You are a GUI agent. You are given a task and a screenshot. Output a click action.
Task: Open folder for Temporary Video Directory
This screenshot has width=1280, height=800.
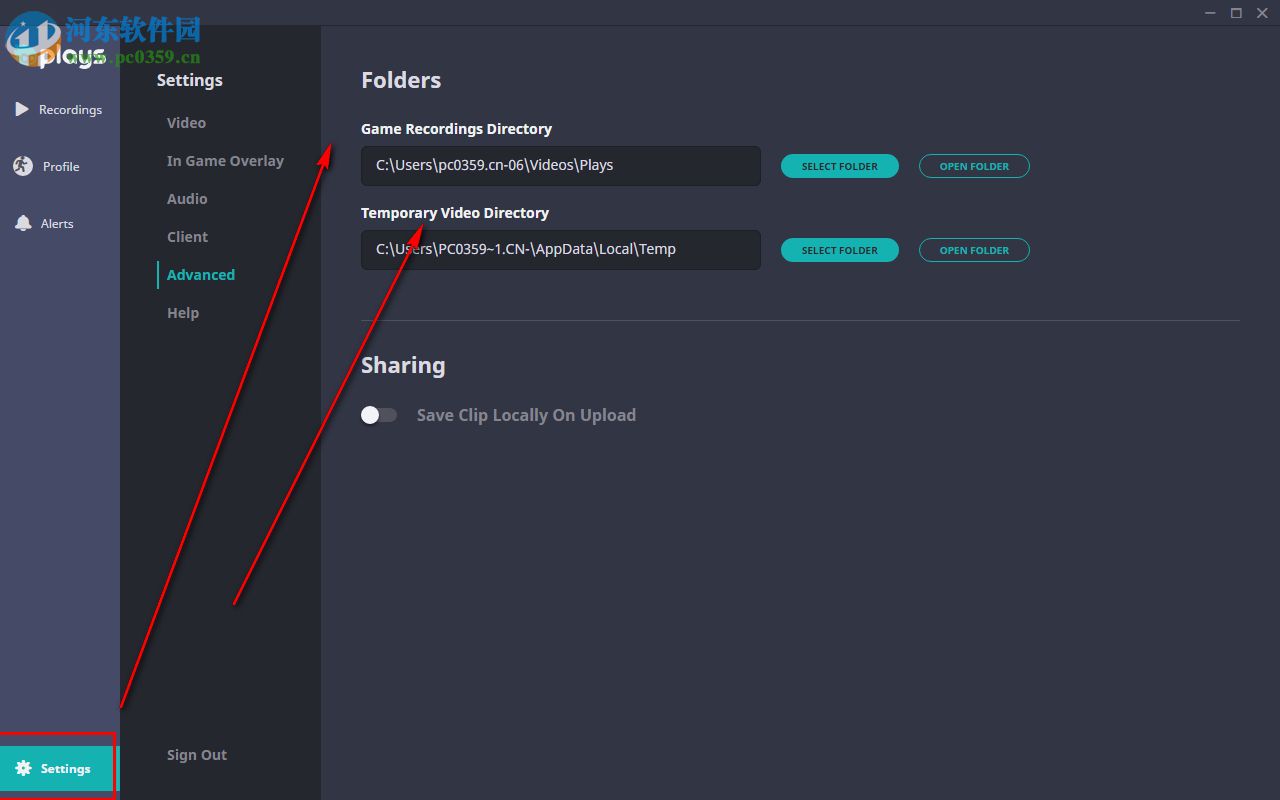pos(974,250)
